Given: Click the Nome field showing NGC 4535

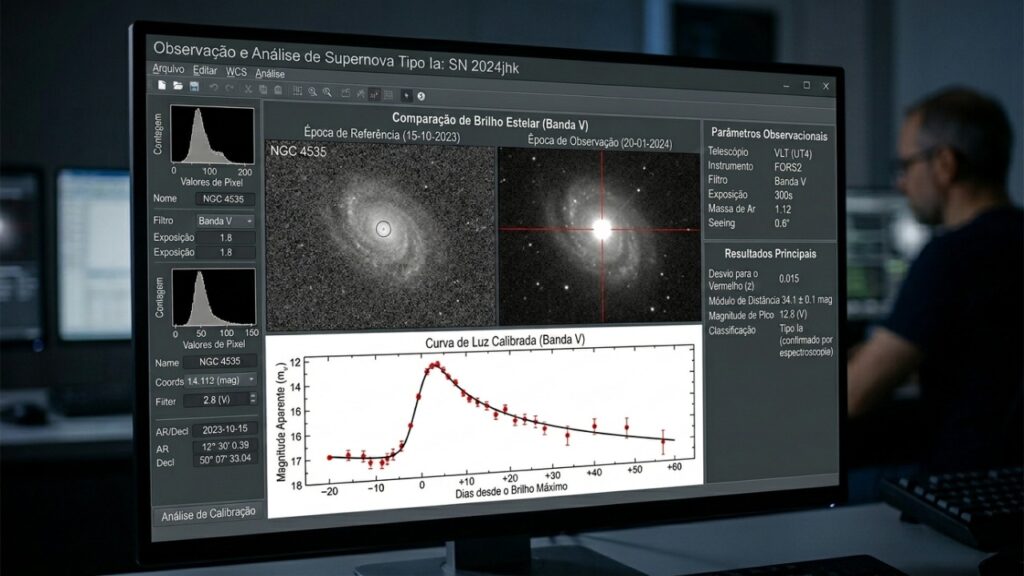Looking at the screenshot, I should point(225,199).
